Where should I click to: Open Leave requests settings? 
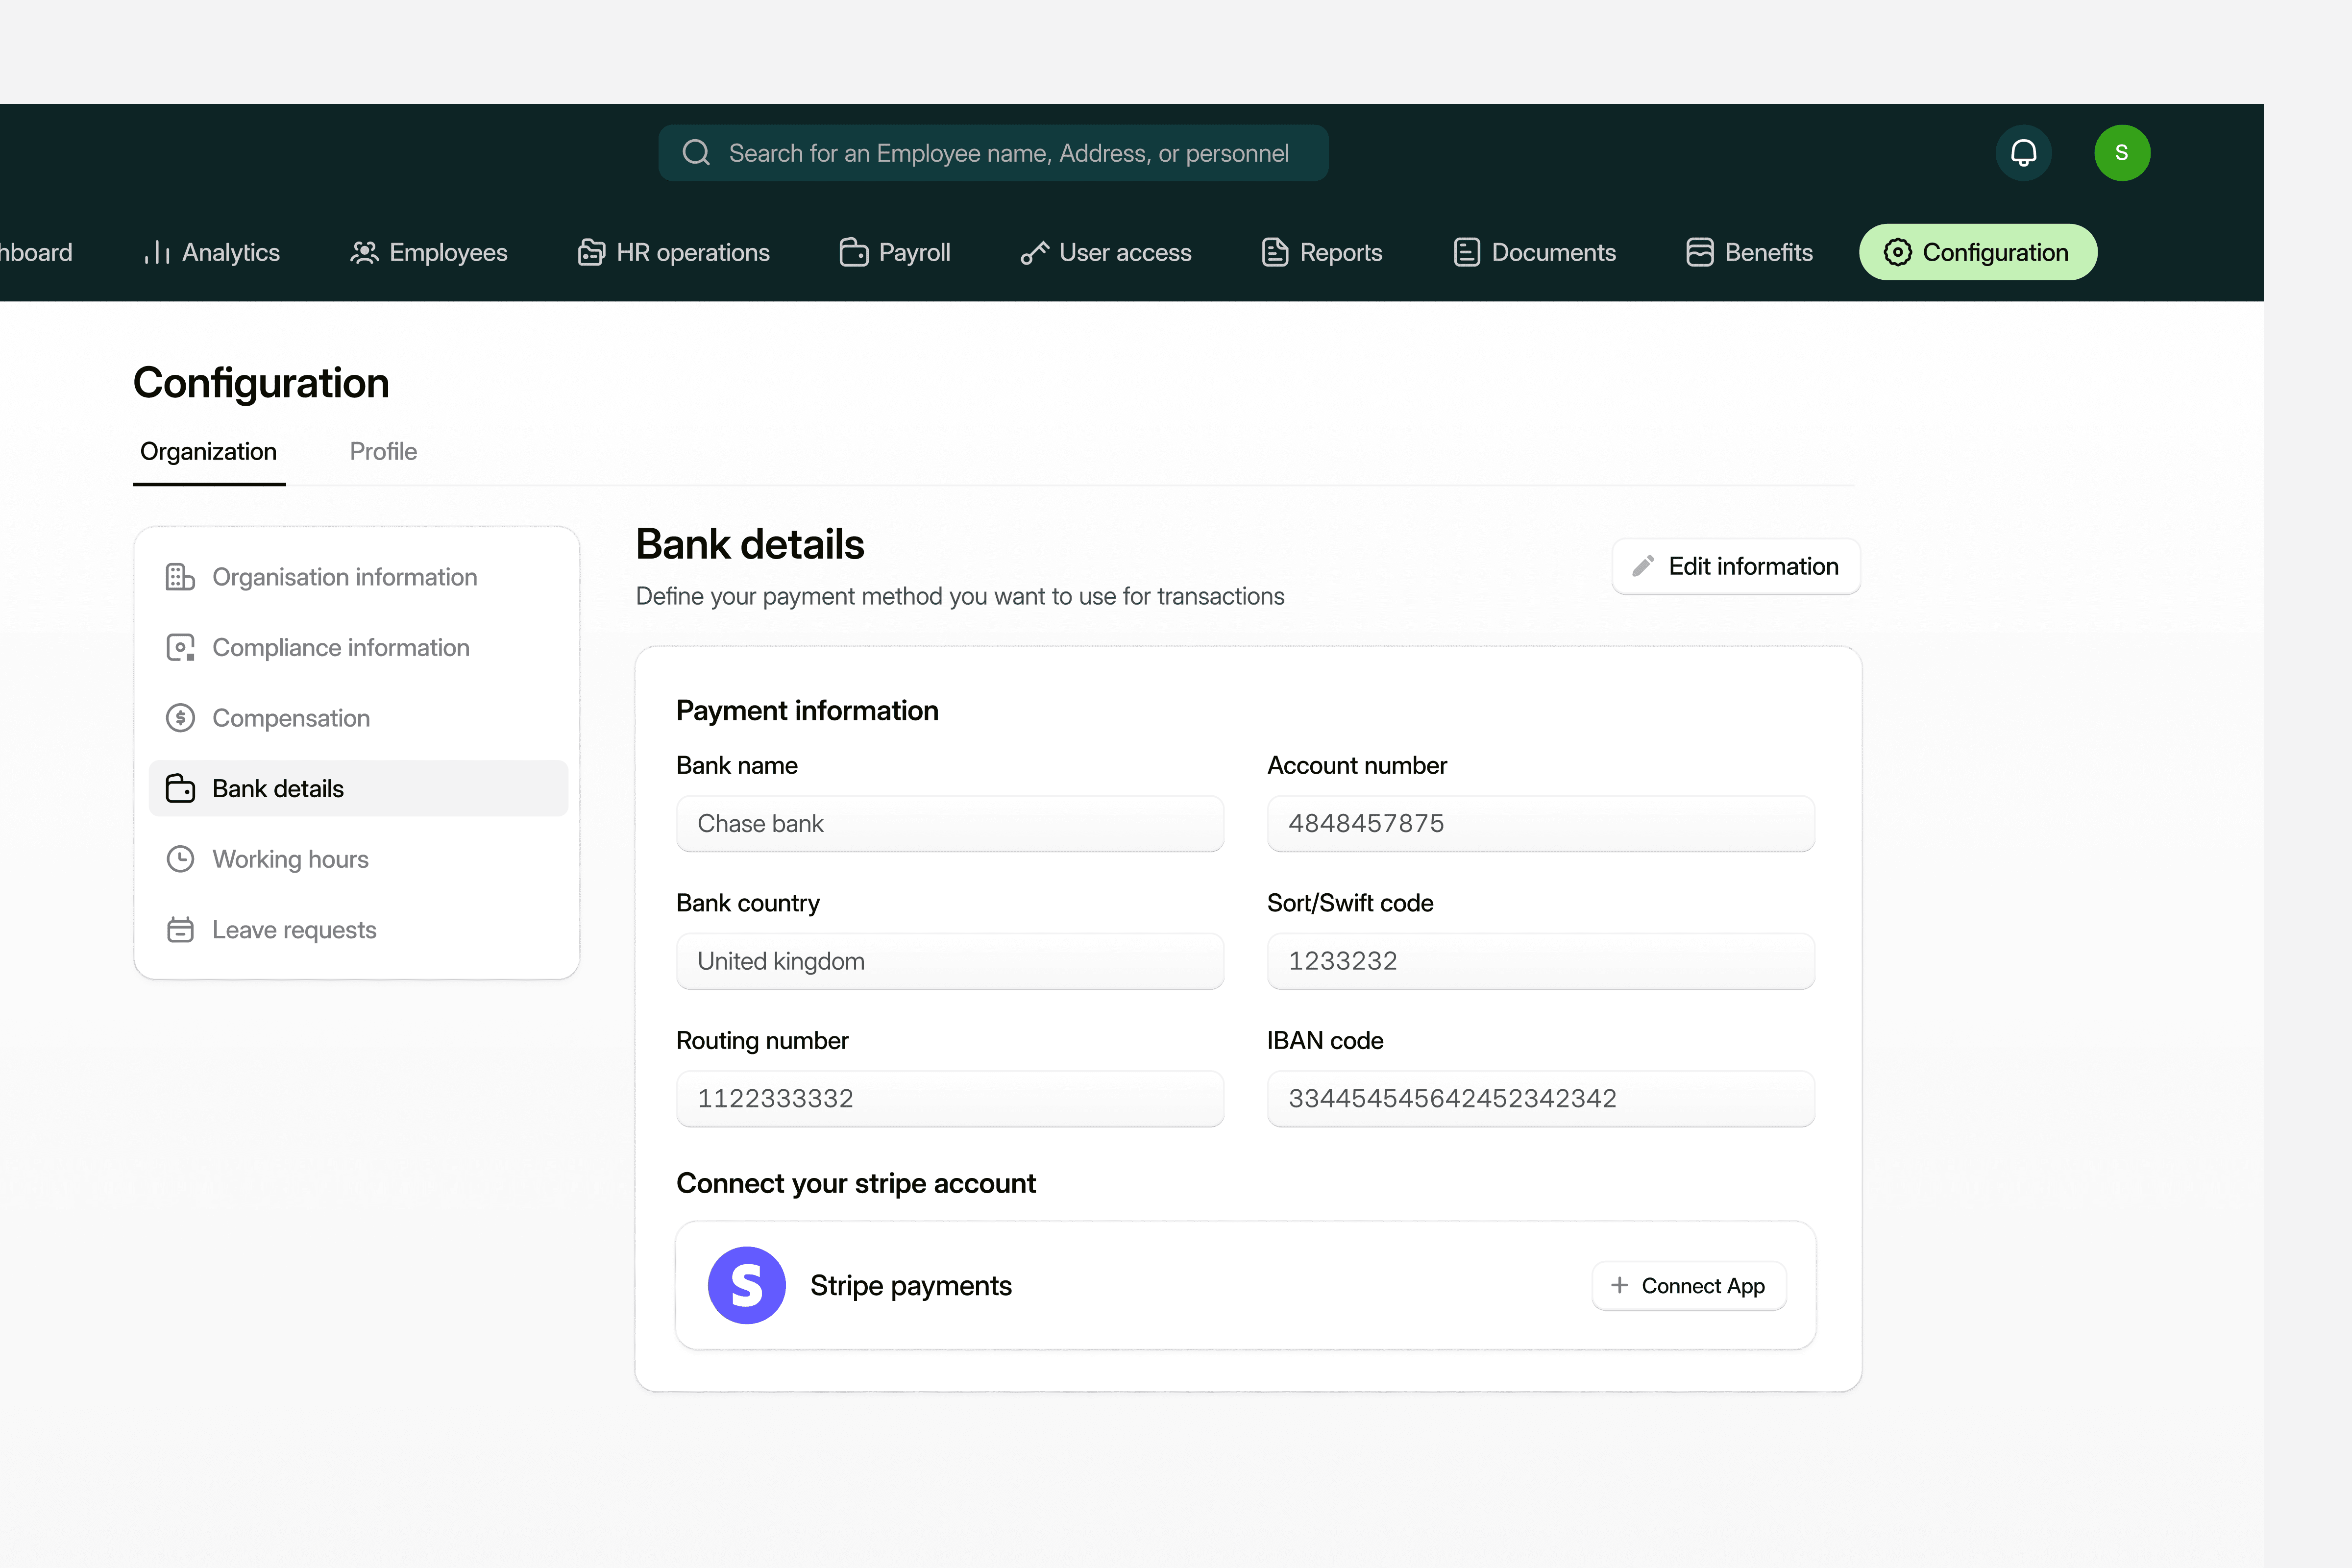pos(358,930)
